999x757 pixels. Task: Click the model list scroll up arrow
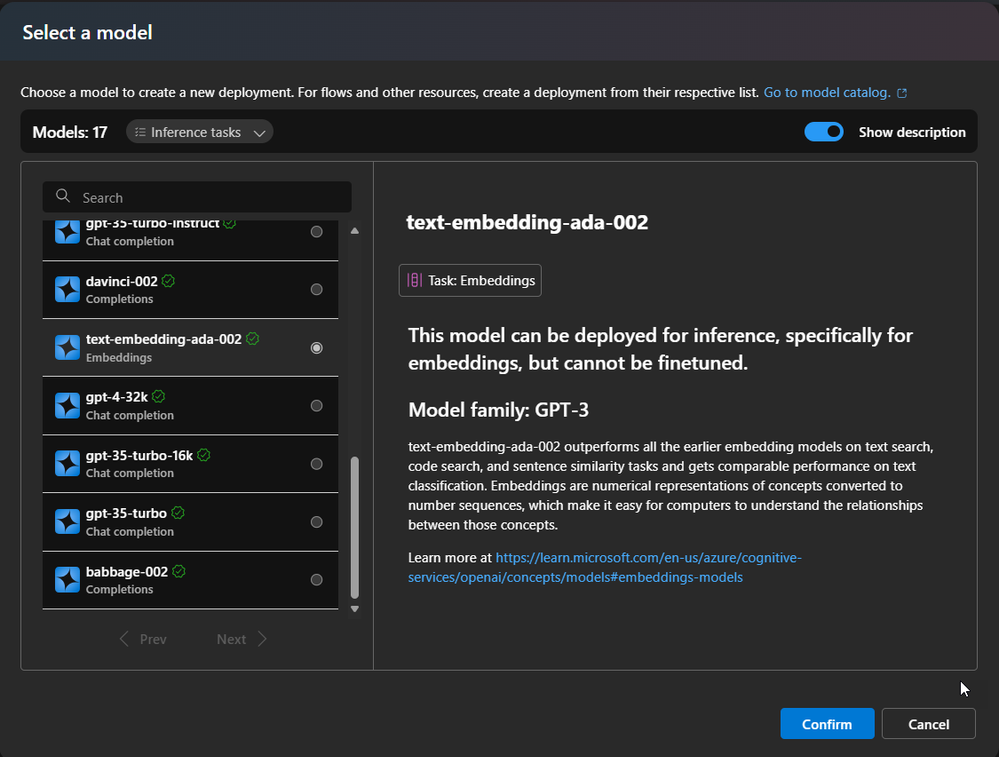pyautogui.click(x=355, y=231)
